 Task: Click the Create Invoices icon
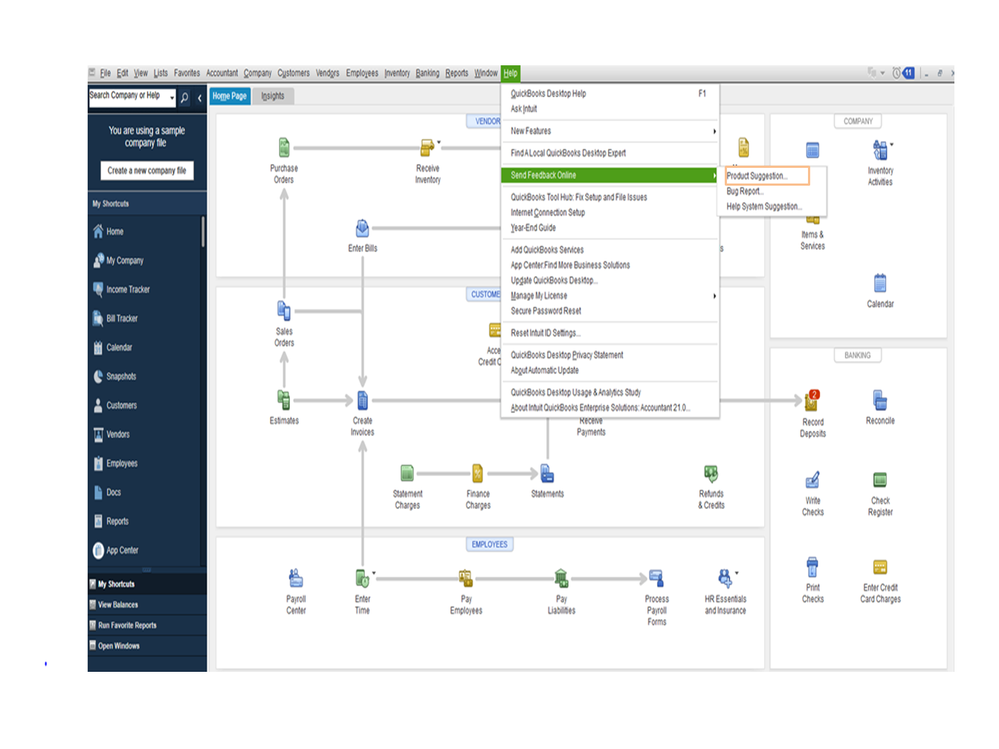click(x=363, y=400)
